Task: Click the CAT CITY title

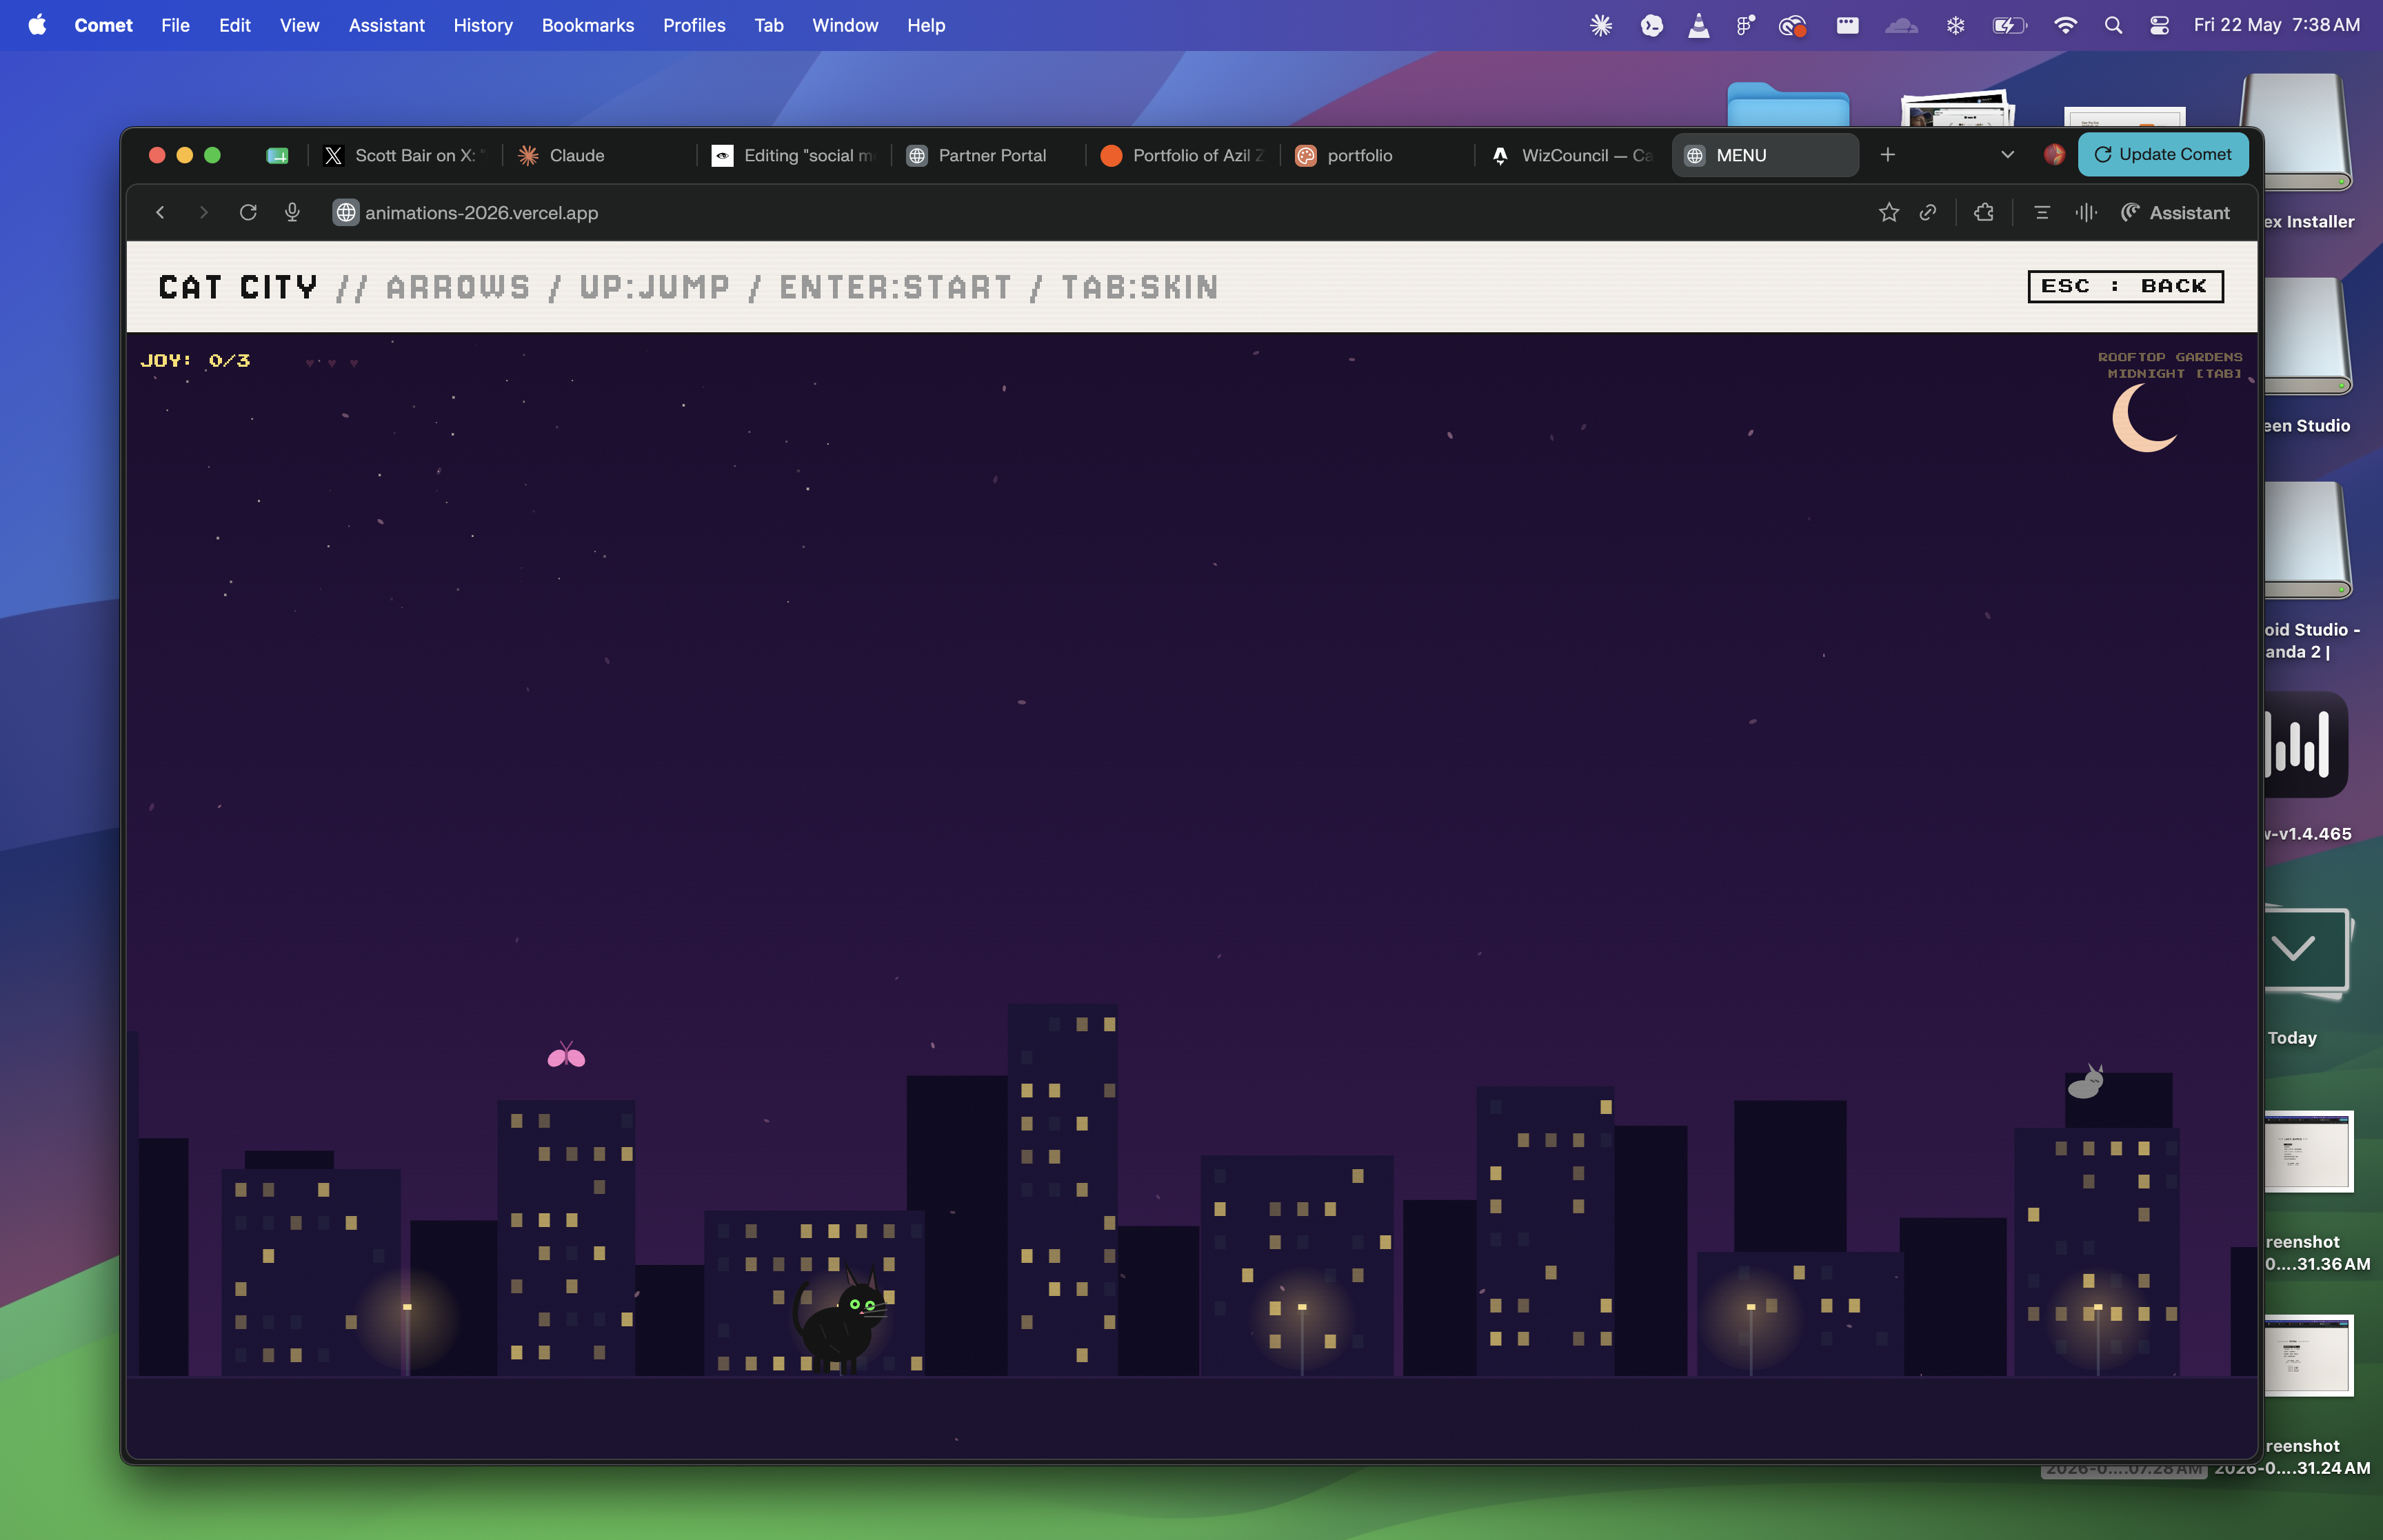Action: tap(238, 287)
